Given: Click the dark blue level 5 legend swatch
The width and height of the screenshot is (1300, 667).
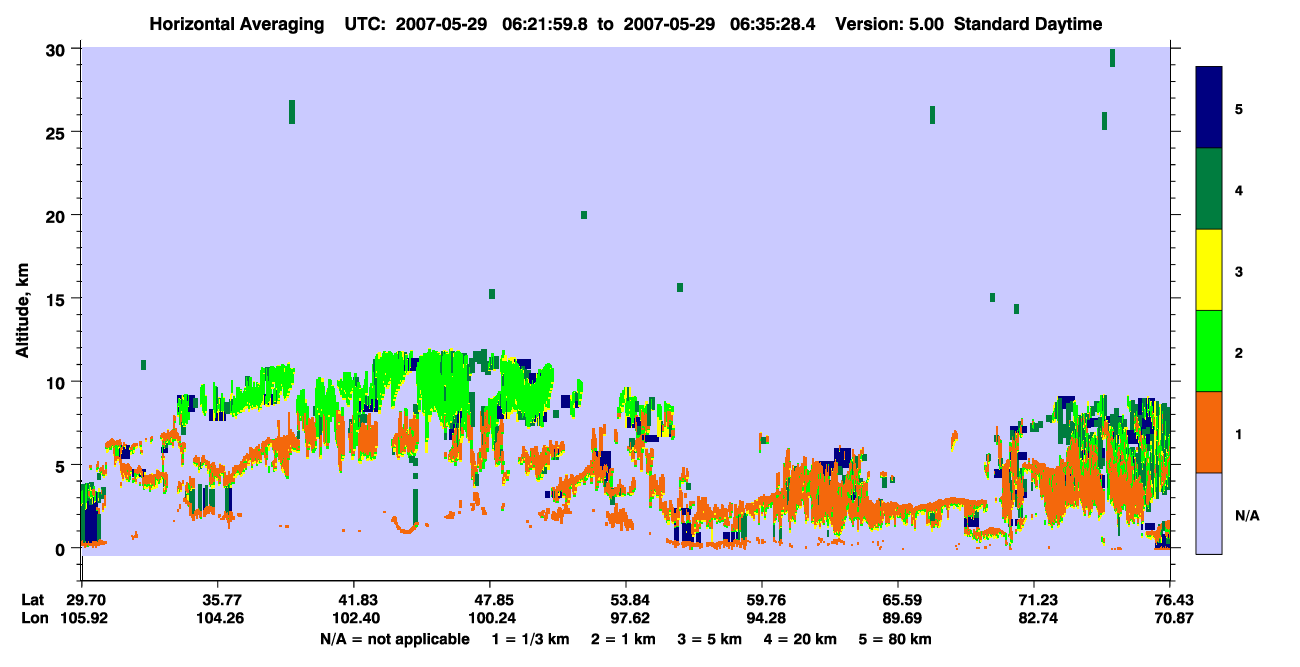Looking at the screenshot, I should coord(1209,107).
